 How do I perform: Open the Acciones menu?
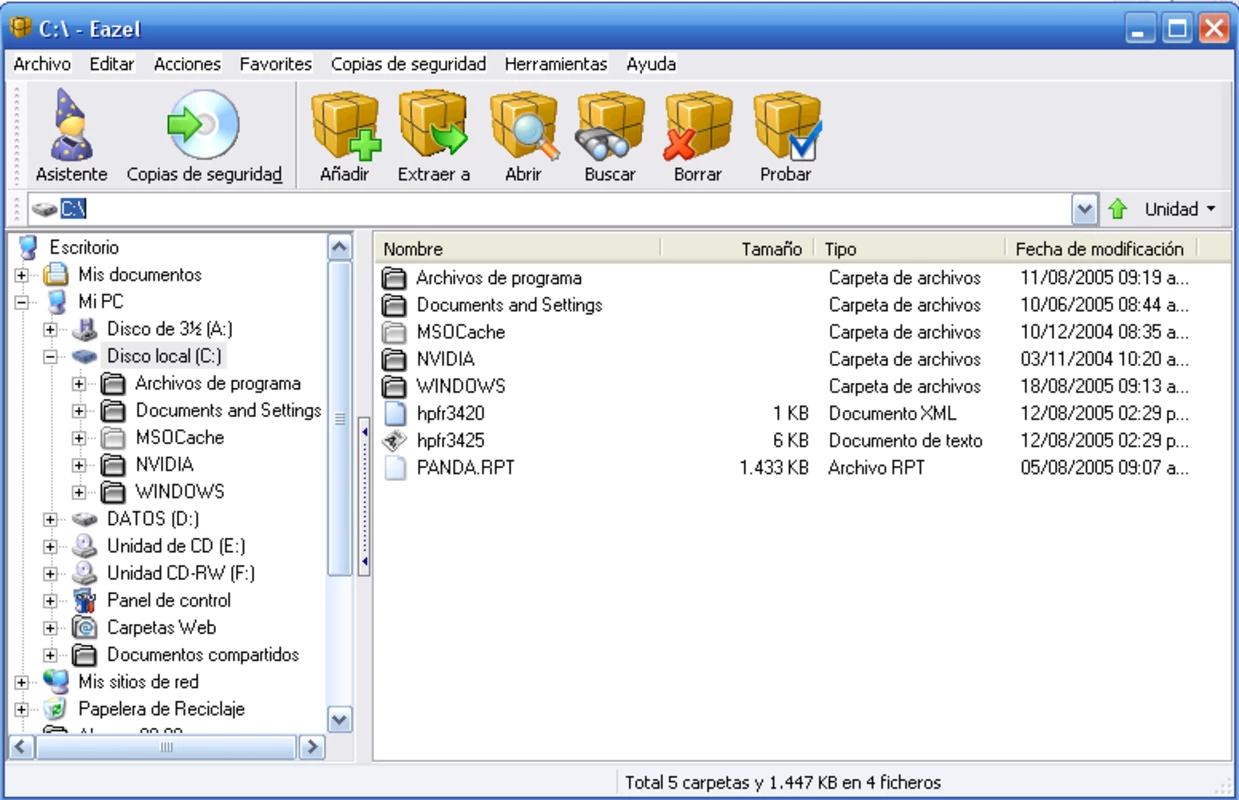(x=187, y=64)
